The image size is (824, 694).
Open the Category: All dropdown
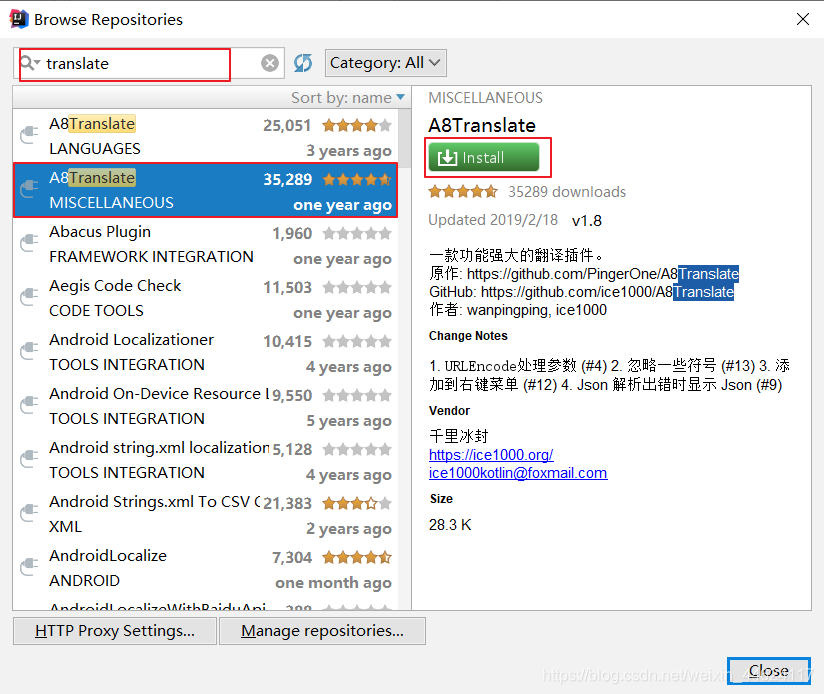click(x=386, y=63)
